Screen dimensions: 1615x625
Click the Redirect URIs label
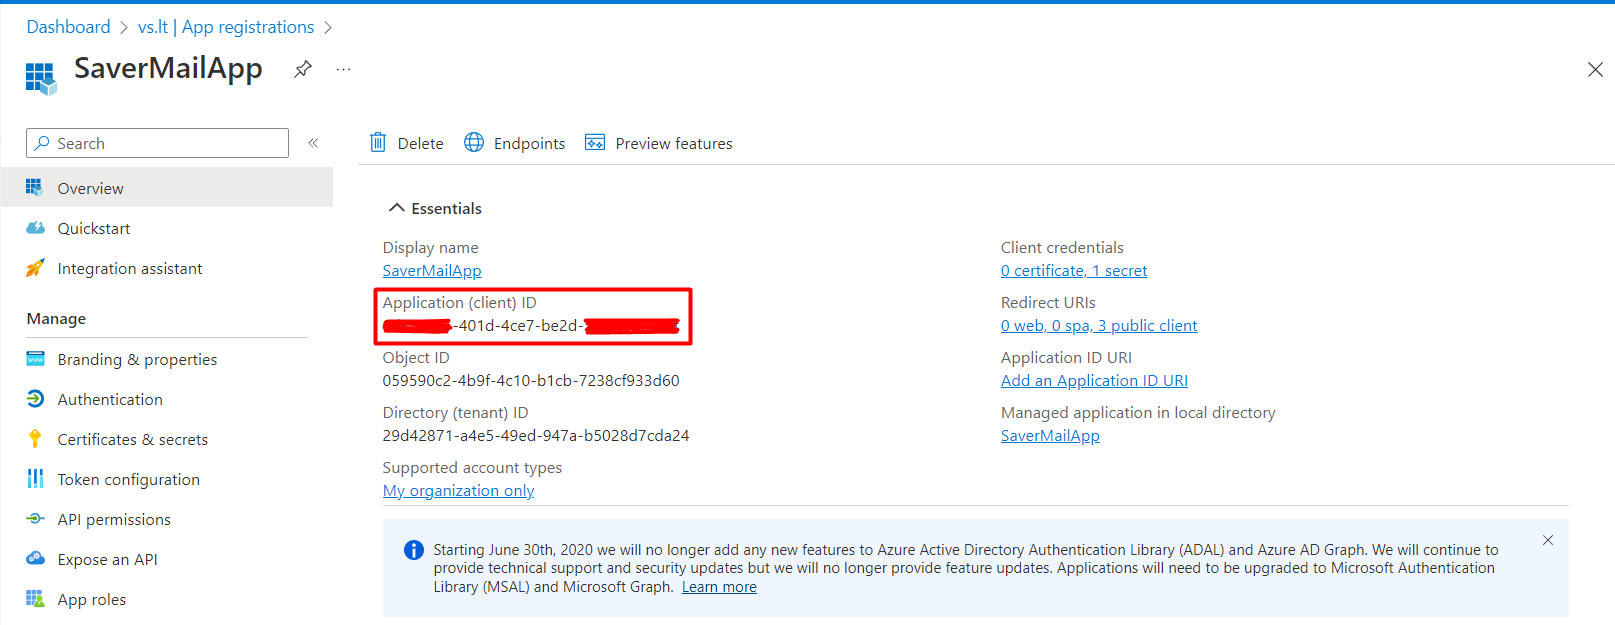[x=1048, y=302]
